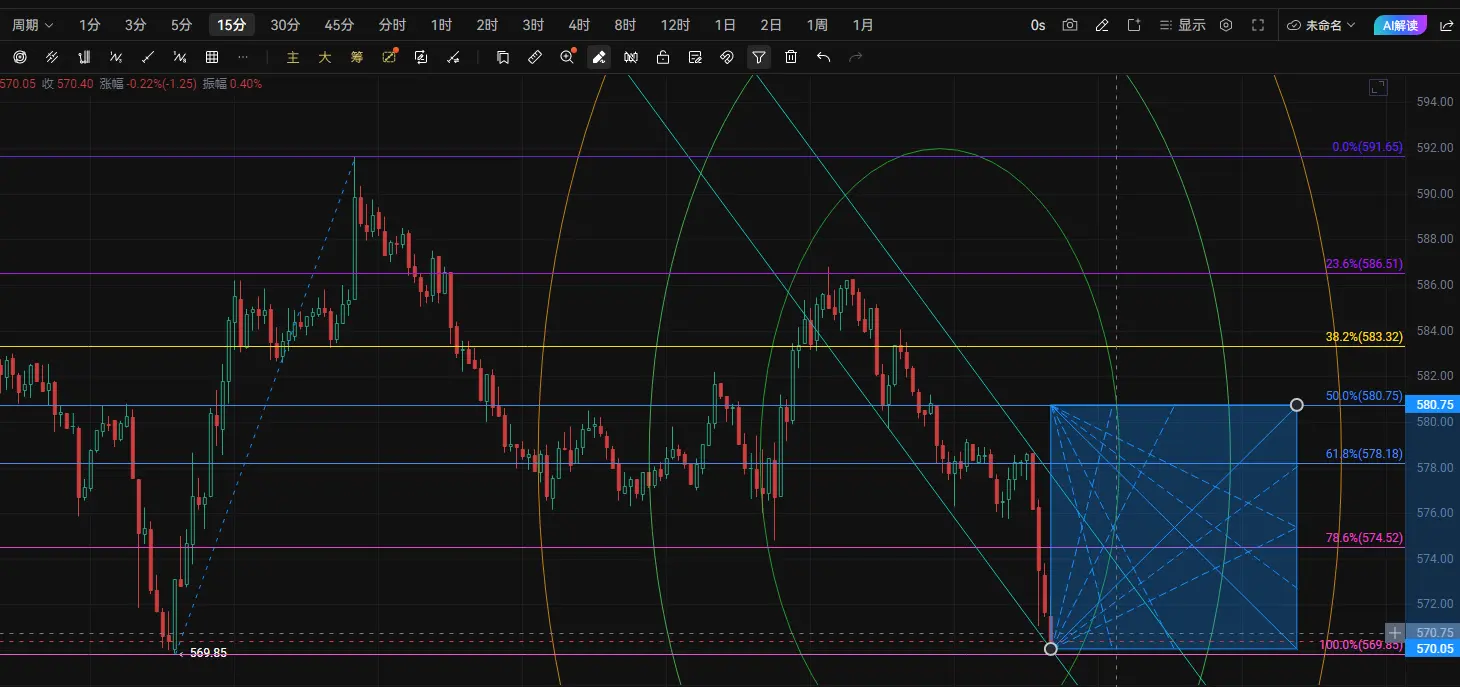Select the 1日 timeframe tab
This screenshot has width=1460, height=687.
point(726,25)
